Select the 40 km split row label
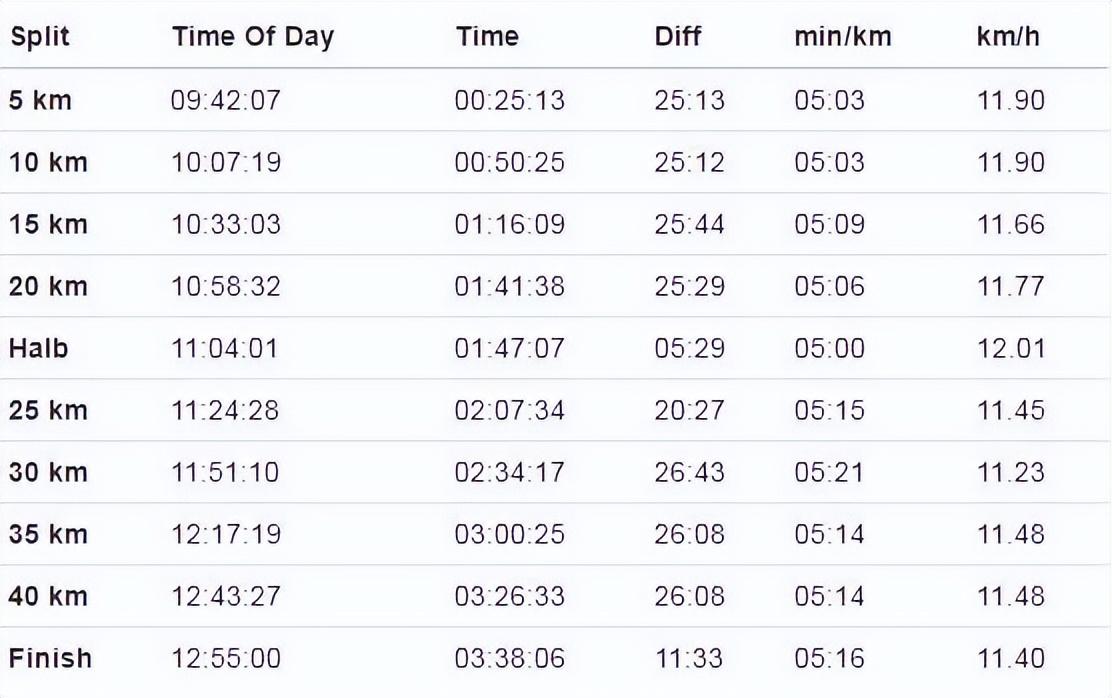The width and height of the screenshot is (1112, 698). pos(48,596)
